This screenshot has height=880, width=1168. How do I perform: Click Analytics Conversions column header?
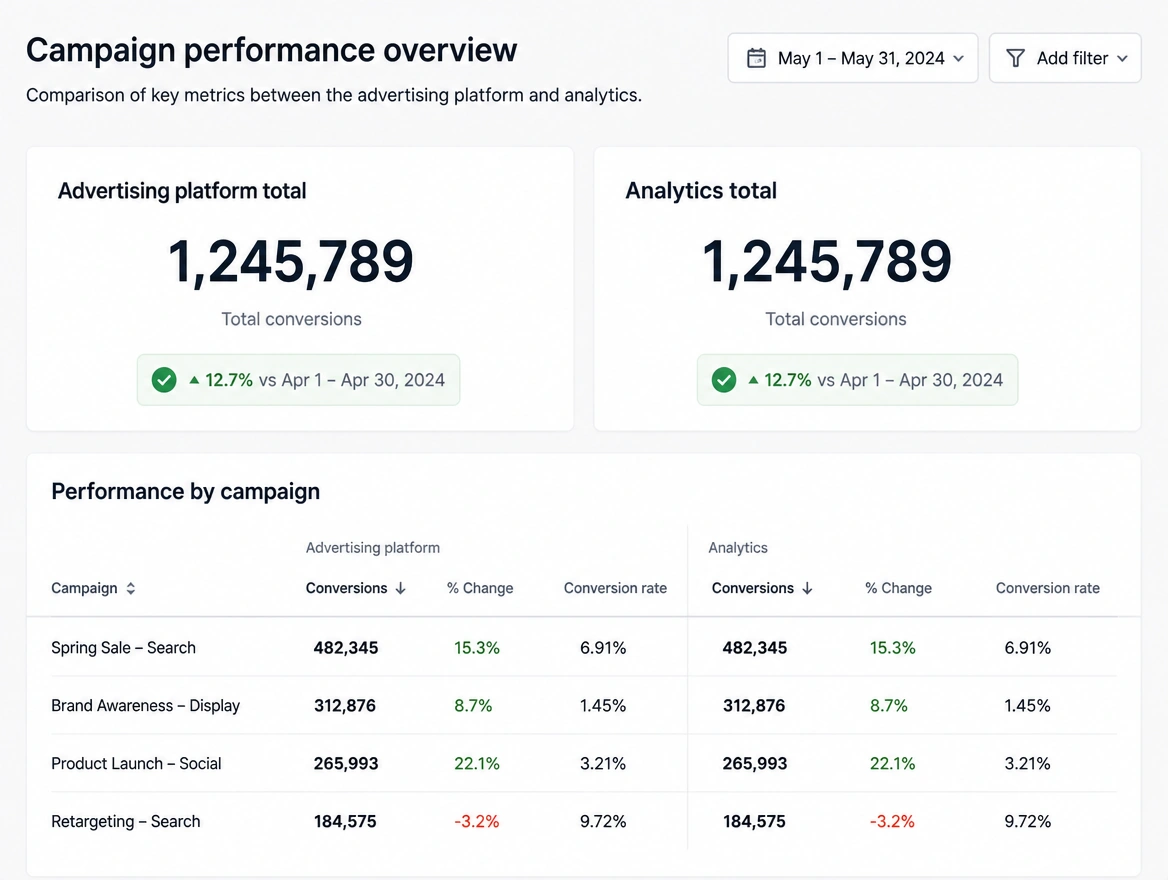(752, 589)
